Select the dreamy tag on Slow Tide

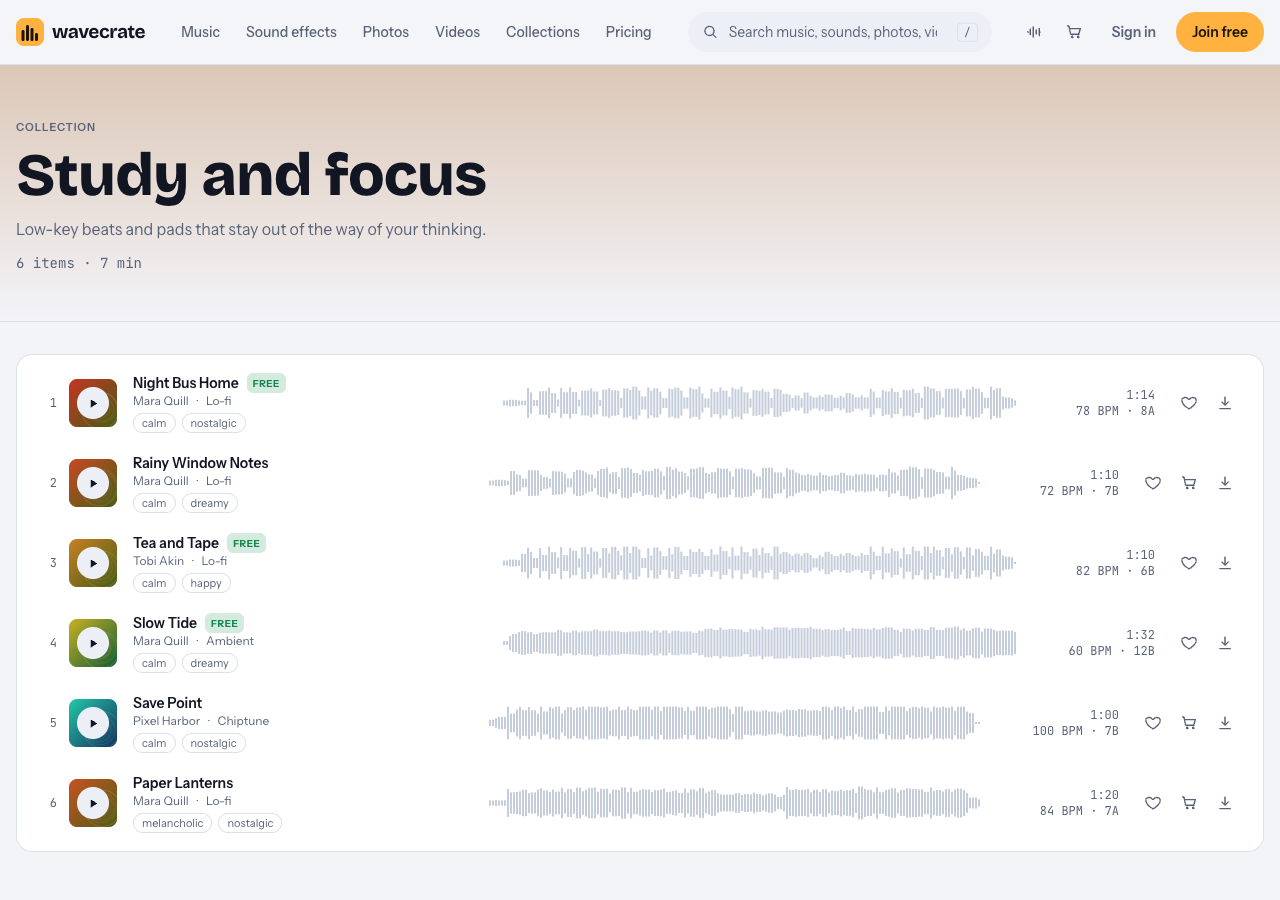(x=210, y=663)
